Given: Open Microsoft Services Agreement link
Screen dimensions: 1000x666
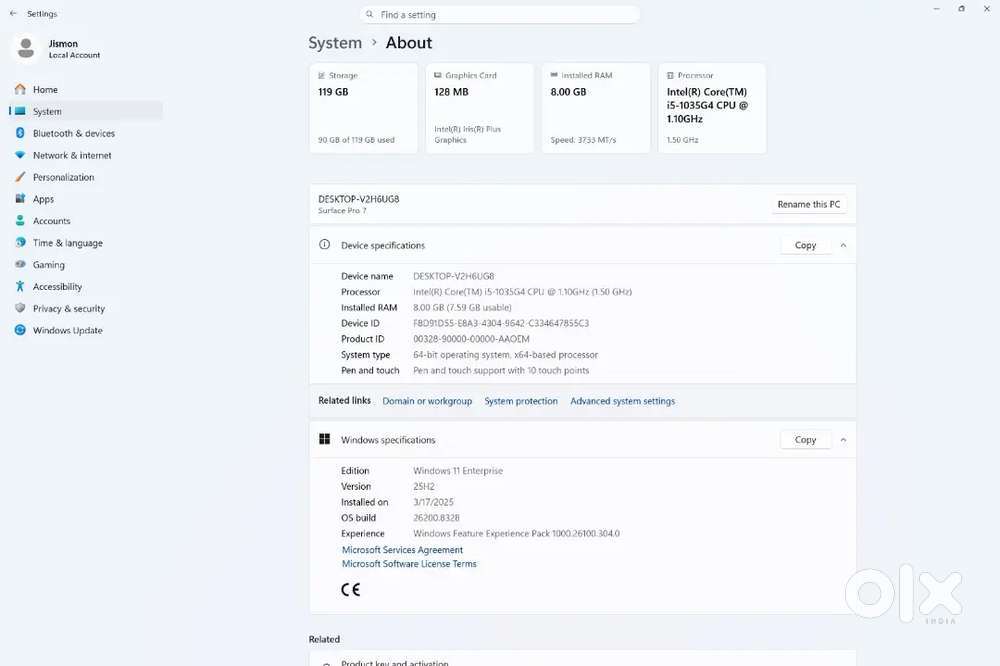Looking at the screenshot, I should pyautogui.click(x=402, y=550).
